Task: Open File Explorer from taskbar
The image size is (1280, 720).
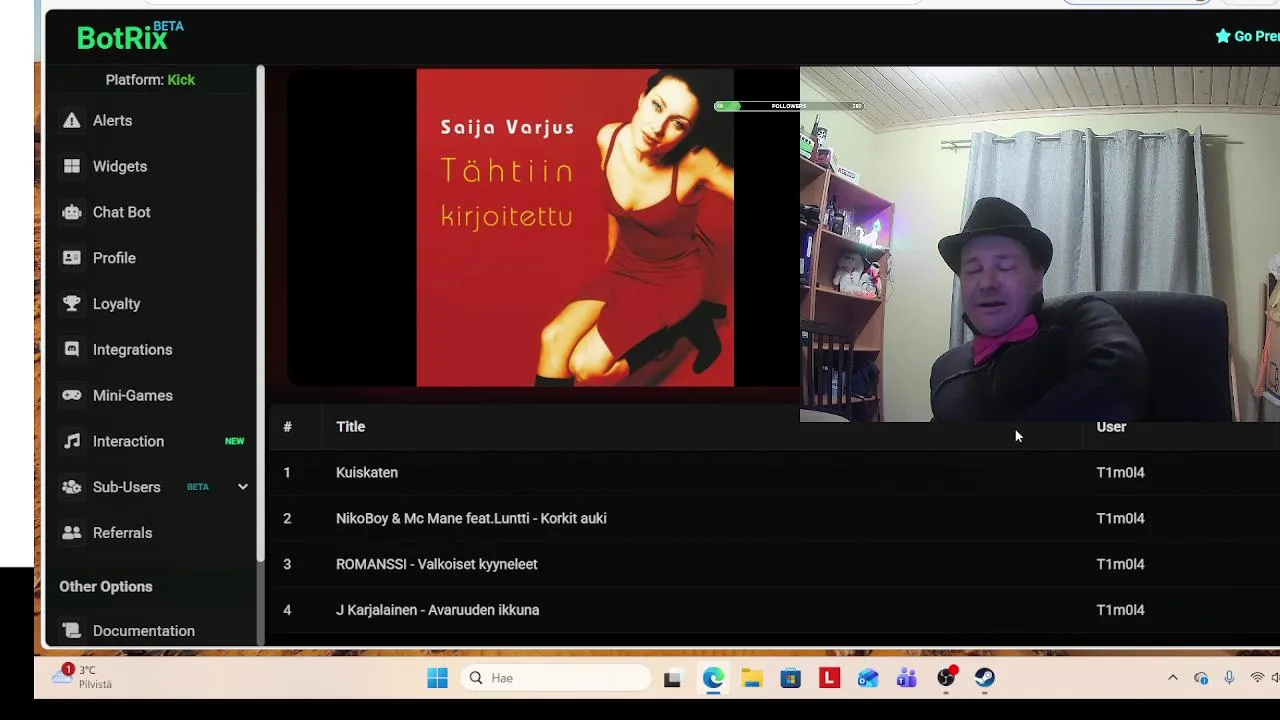Action: coord(752,678)
